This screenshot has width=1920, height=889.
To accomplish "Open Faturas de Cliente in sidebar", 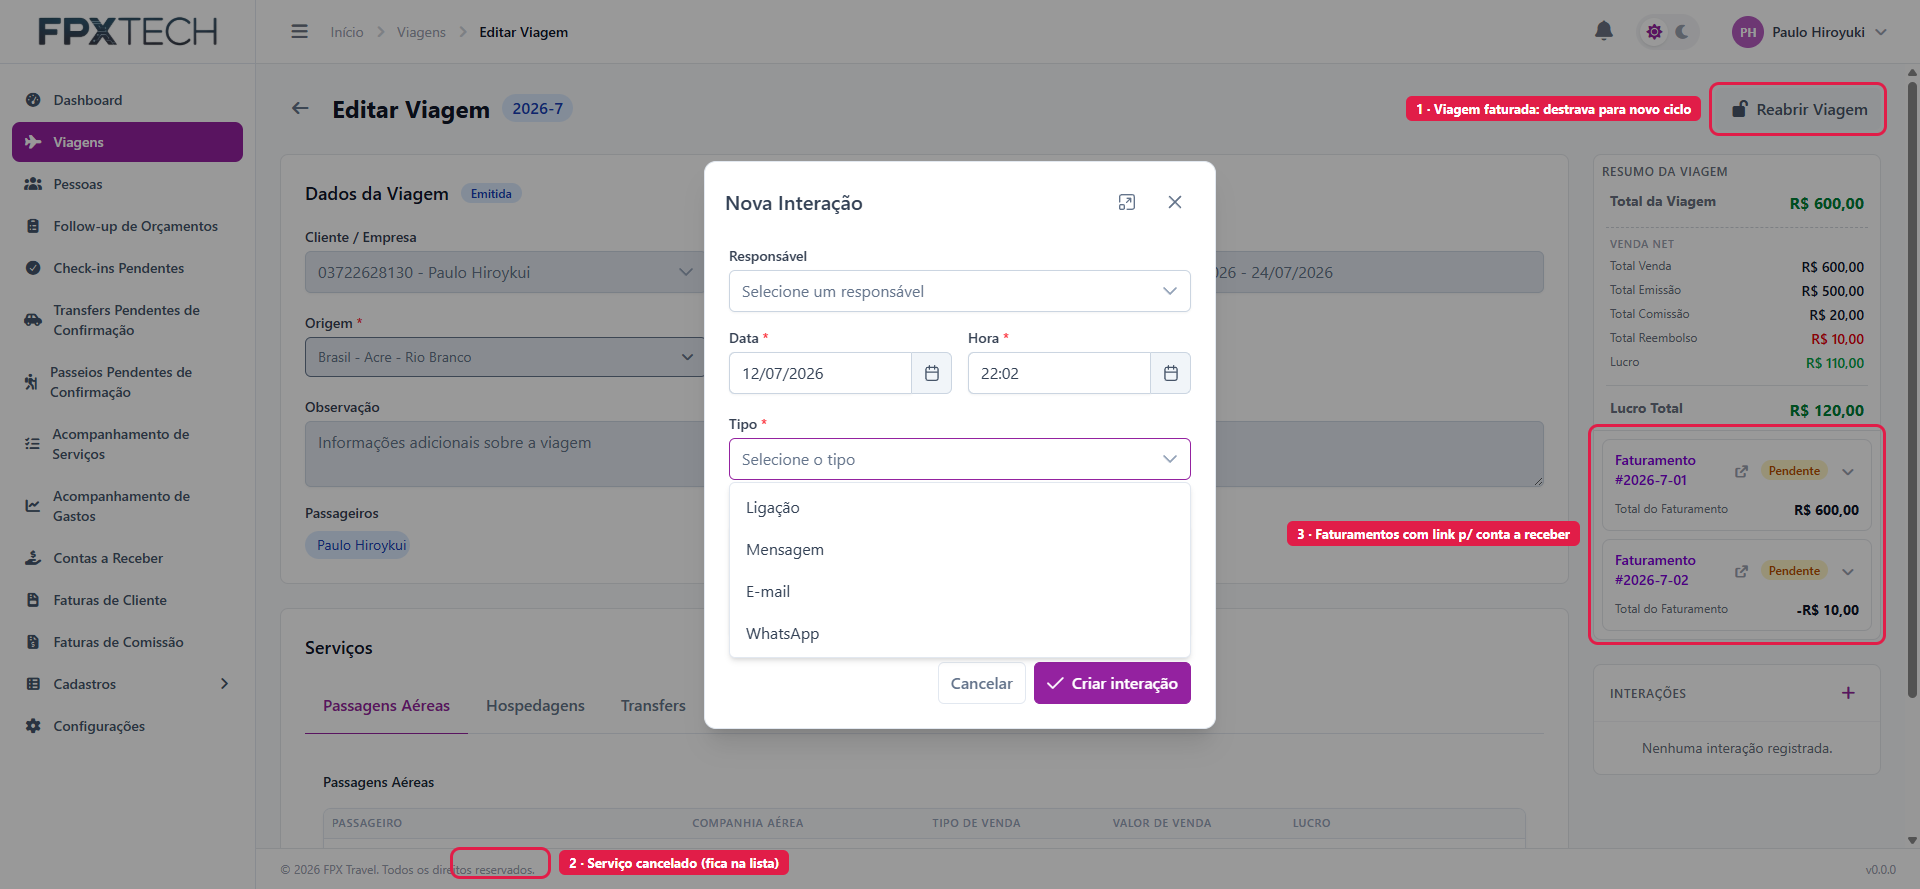I will (127, 600).
